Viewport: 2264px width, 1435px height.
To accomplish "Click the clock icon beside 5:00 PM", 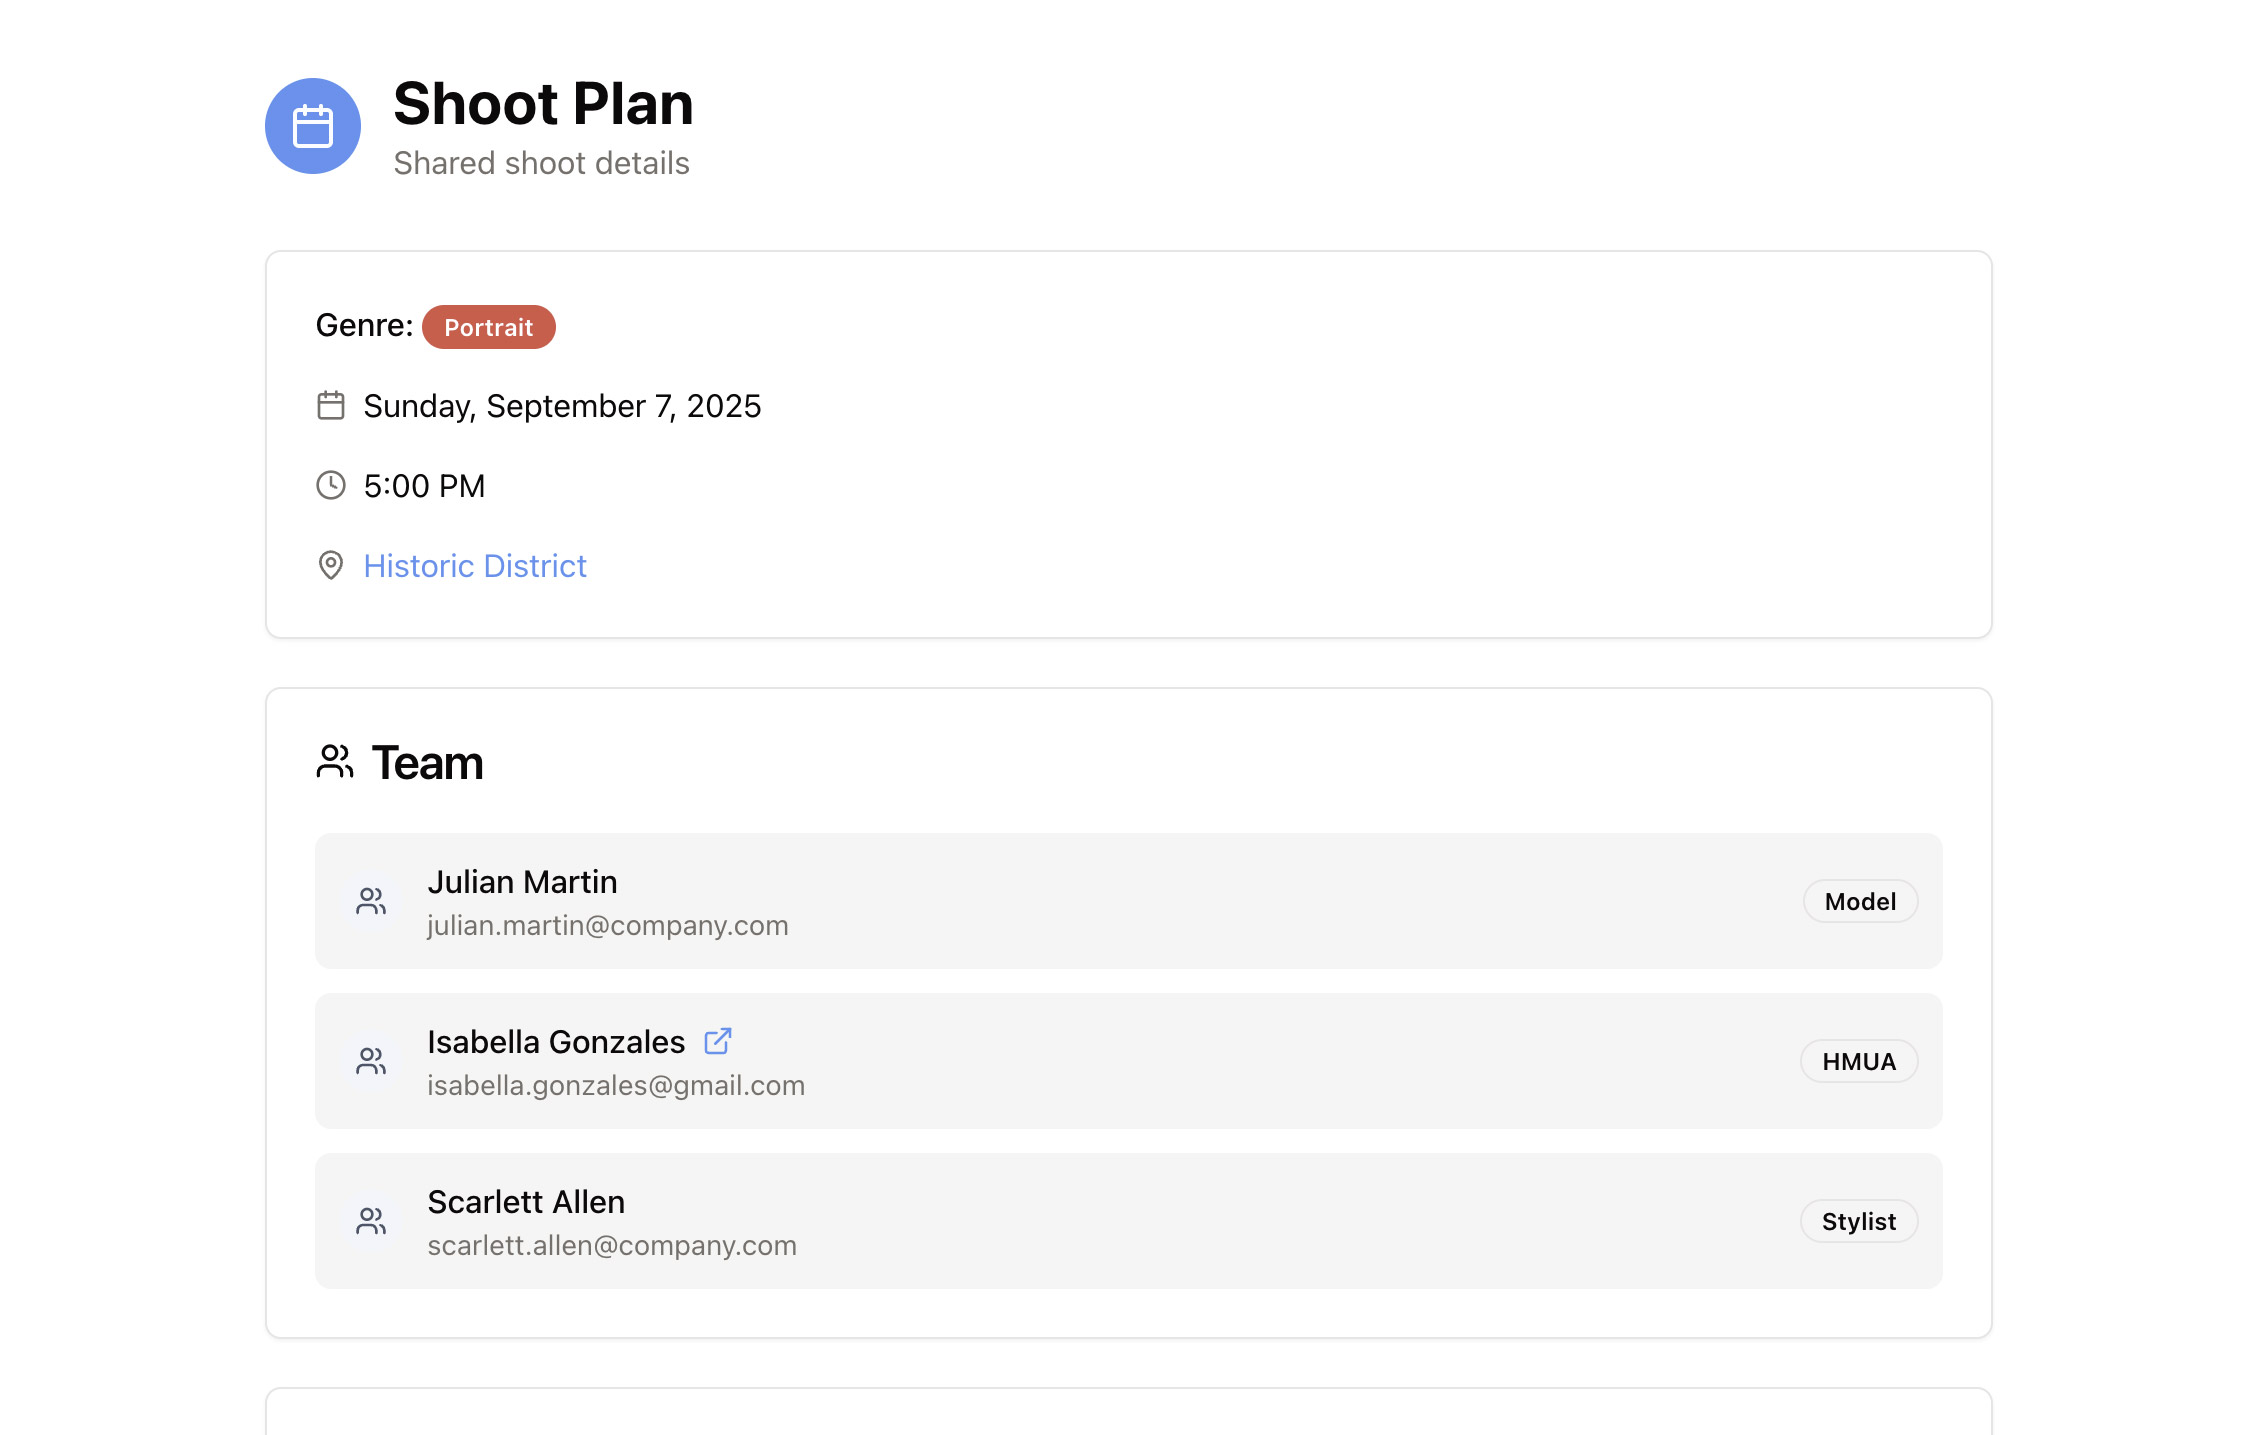I will [331, 485].
